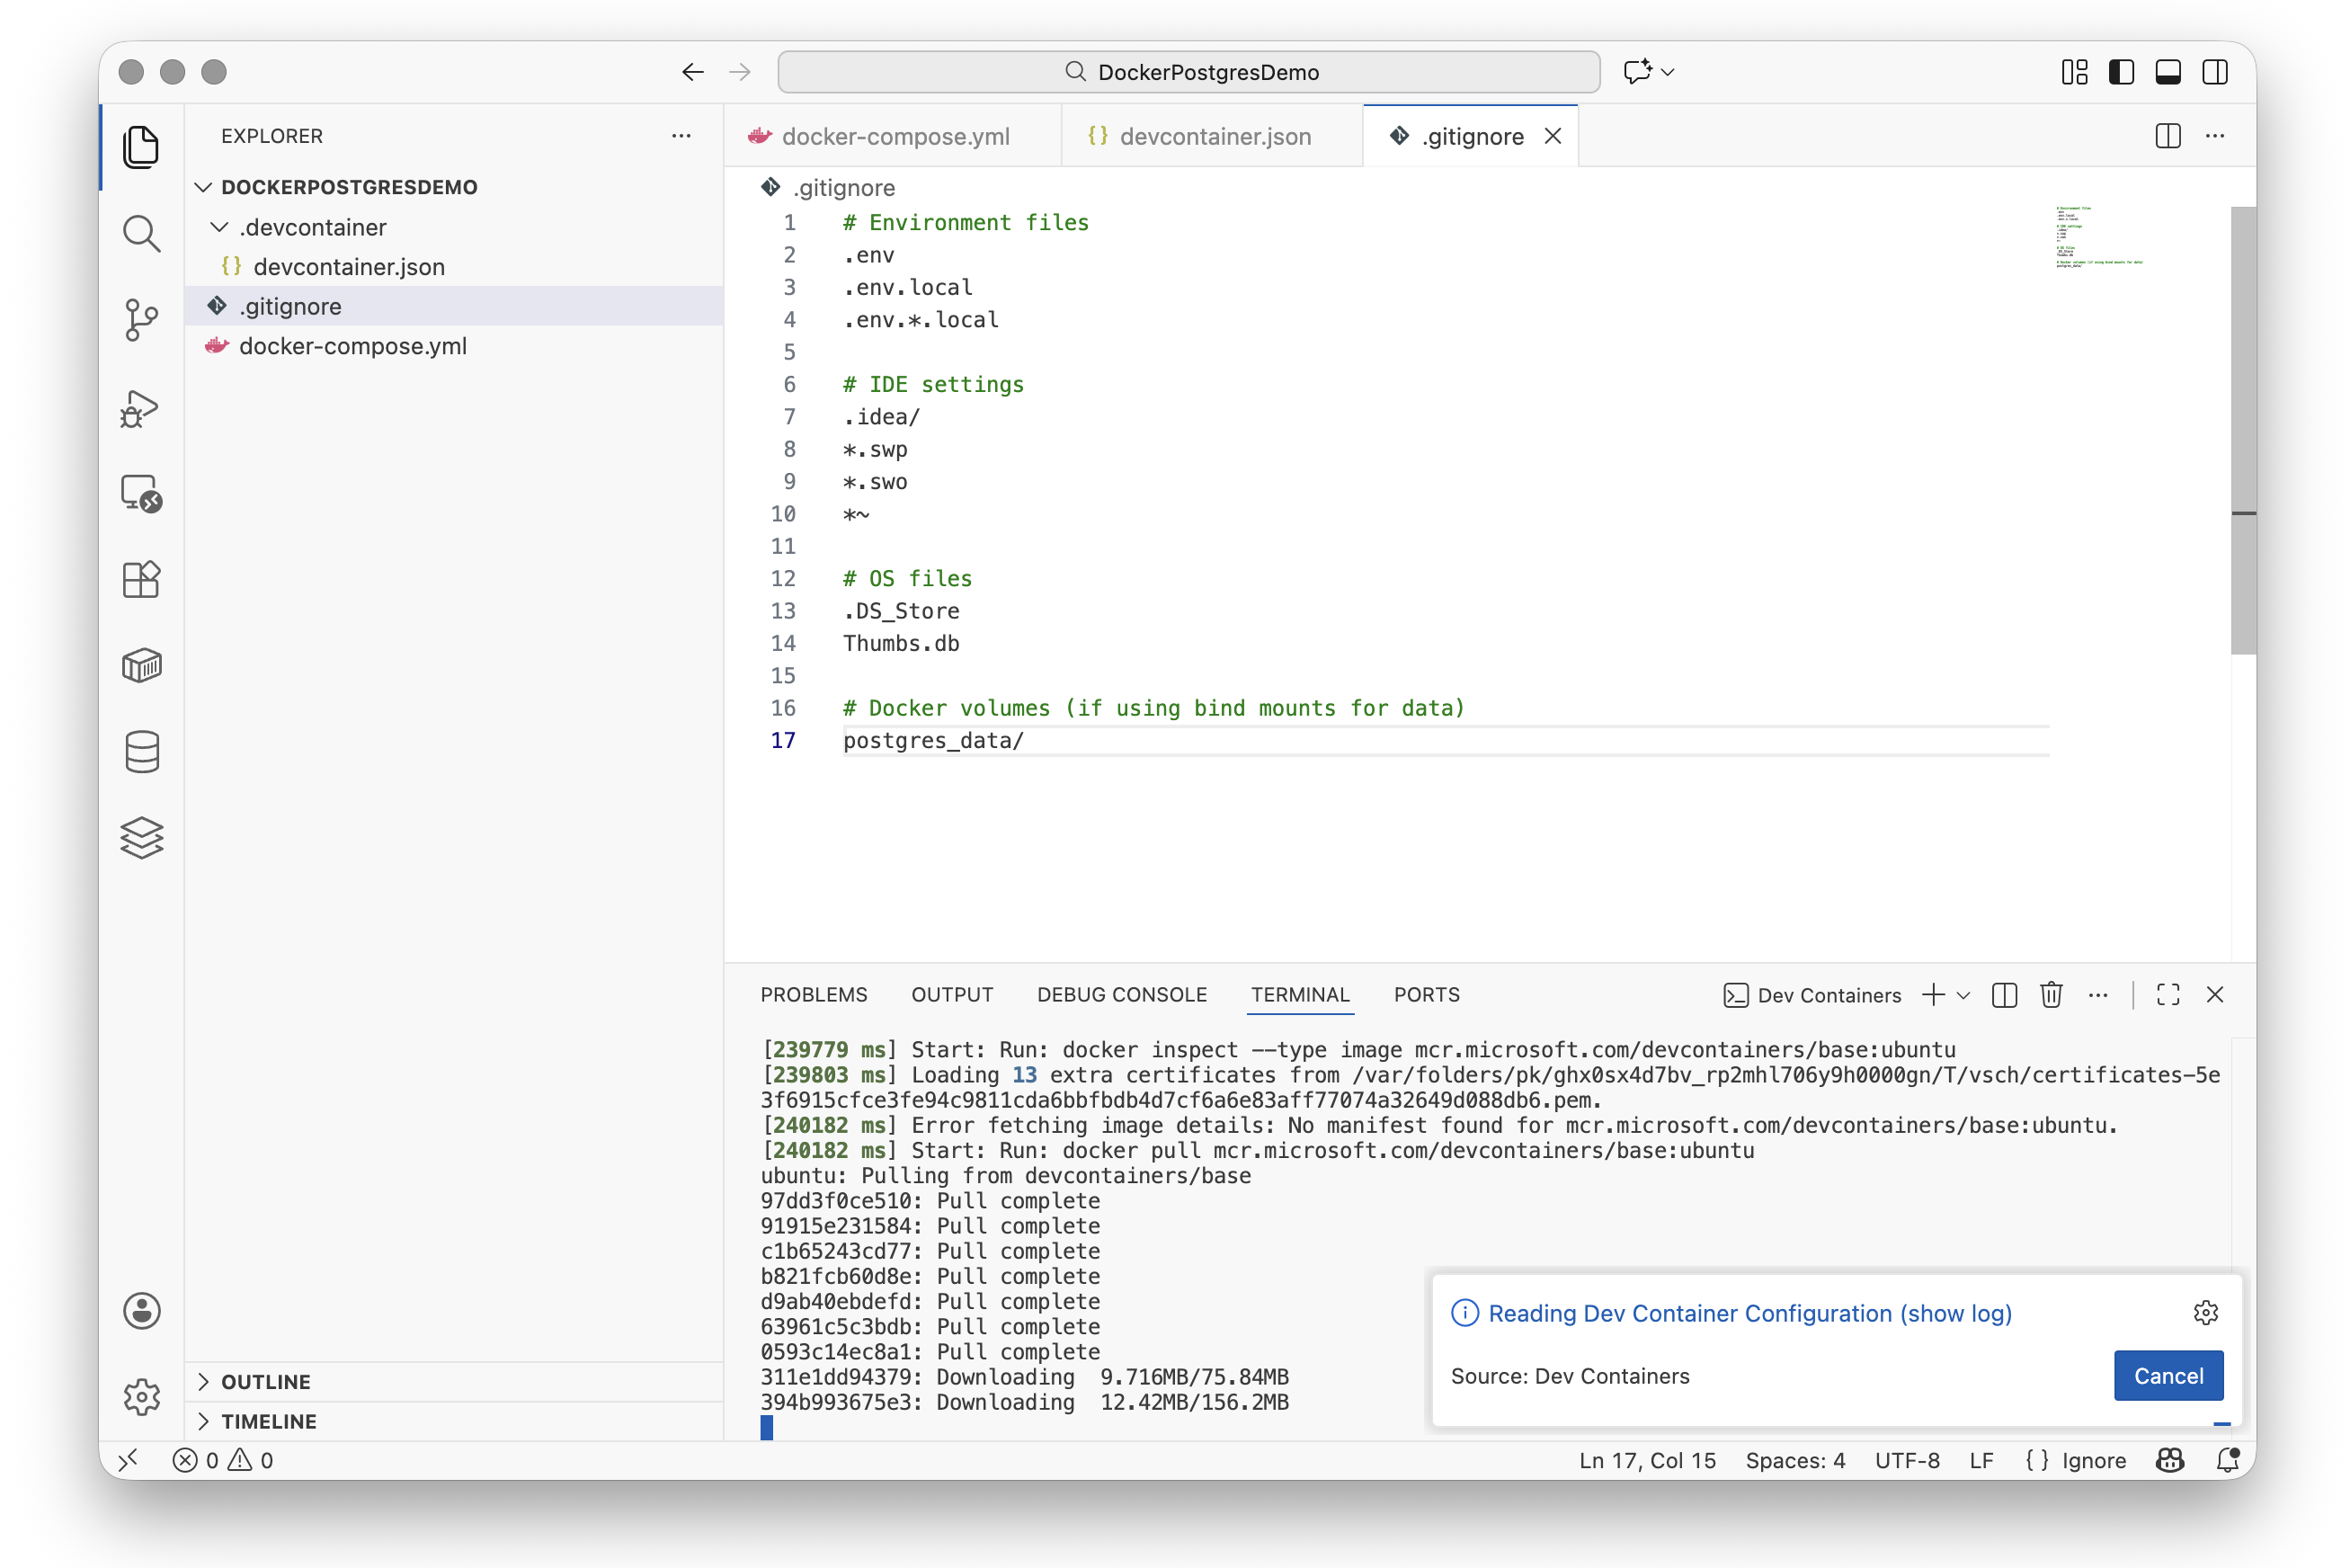Click Cancel in the Dev Containers notification

point(2167,1376)
